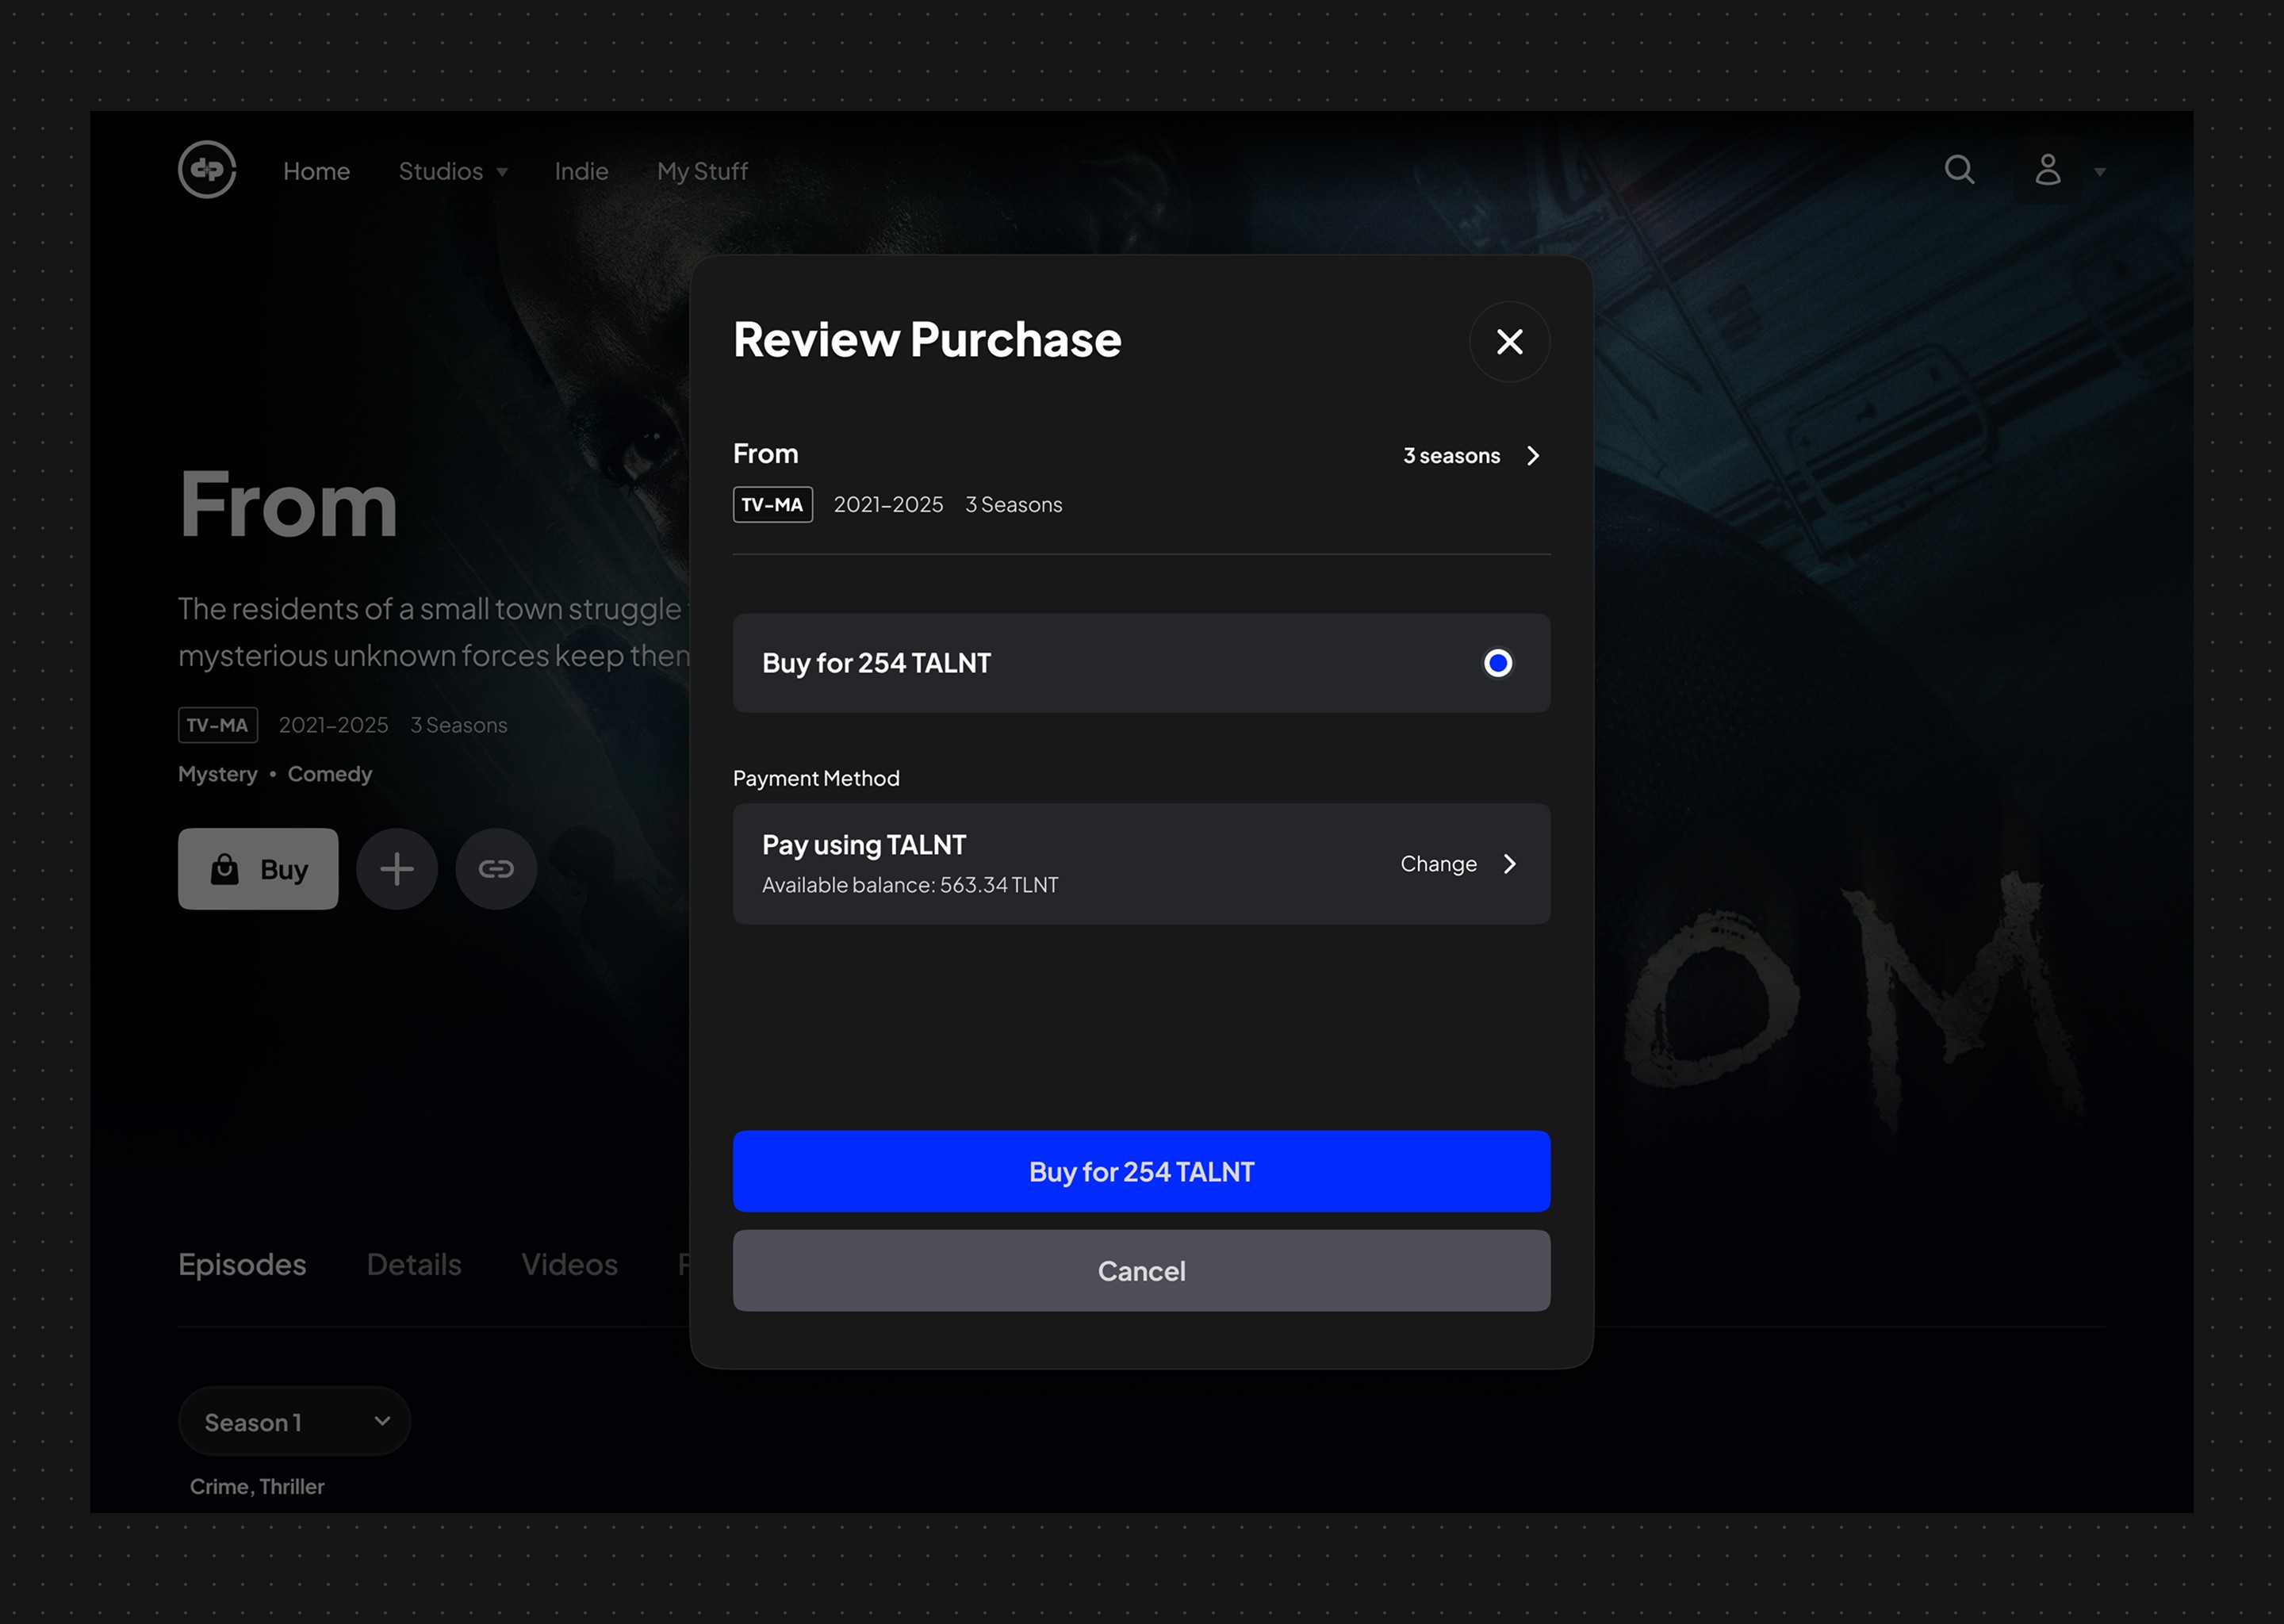This screenshot has width=2284, height=1624.
Task: Expand account menu arrow beside profile
Action: [x=2100, y=172]
